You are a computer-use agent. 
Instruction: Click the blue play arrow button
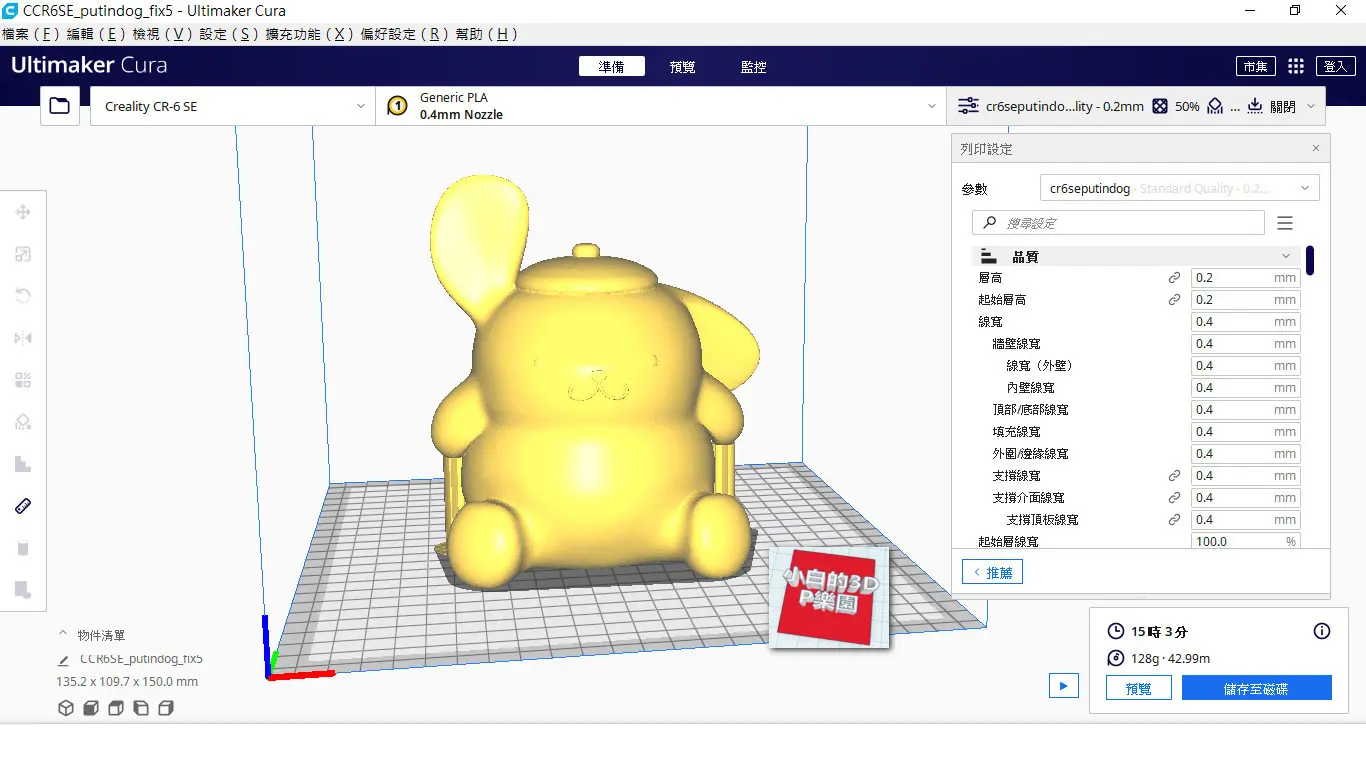(1064, 686)
